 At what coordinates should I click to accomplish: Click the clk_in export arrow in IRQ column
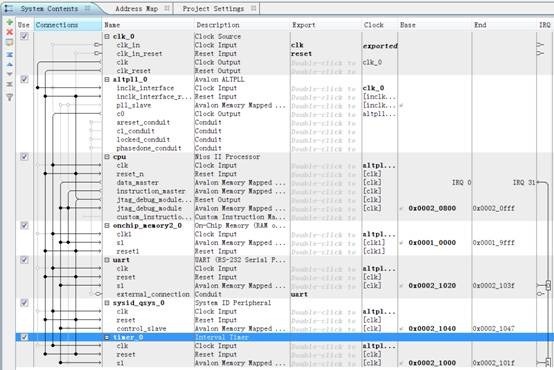(x=540, y=45)
